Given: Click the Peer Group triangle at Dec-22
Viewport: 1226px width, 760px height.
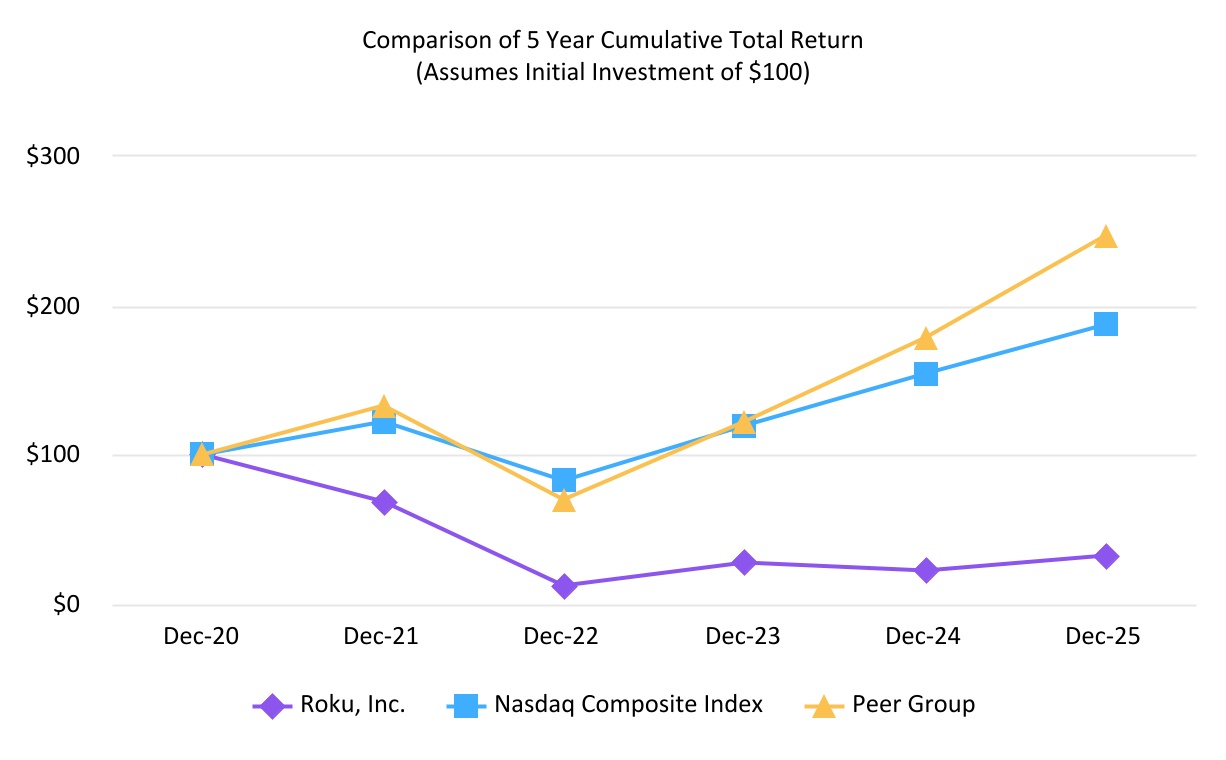Looking at the screenshot, I should [564, 500].
